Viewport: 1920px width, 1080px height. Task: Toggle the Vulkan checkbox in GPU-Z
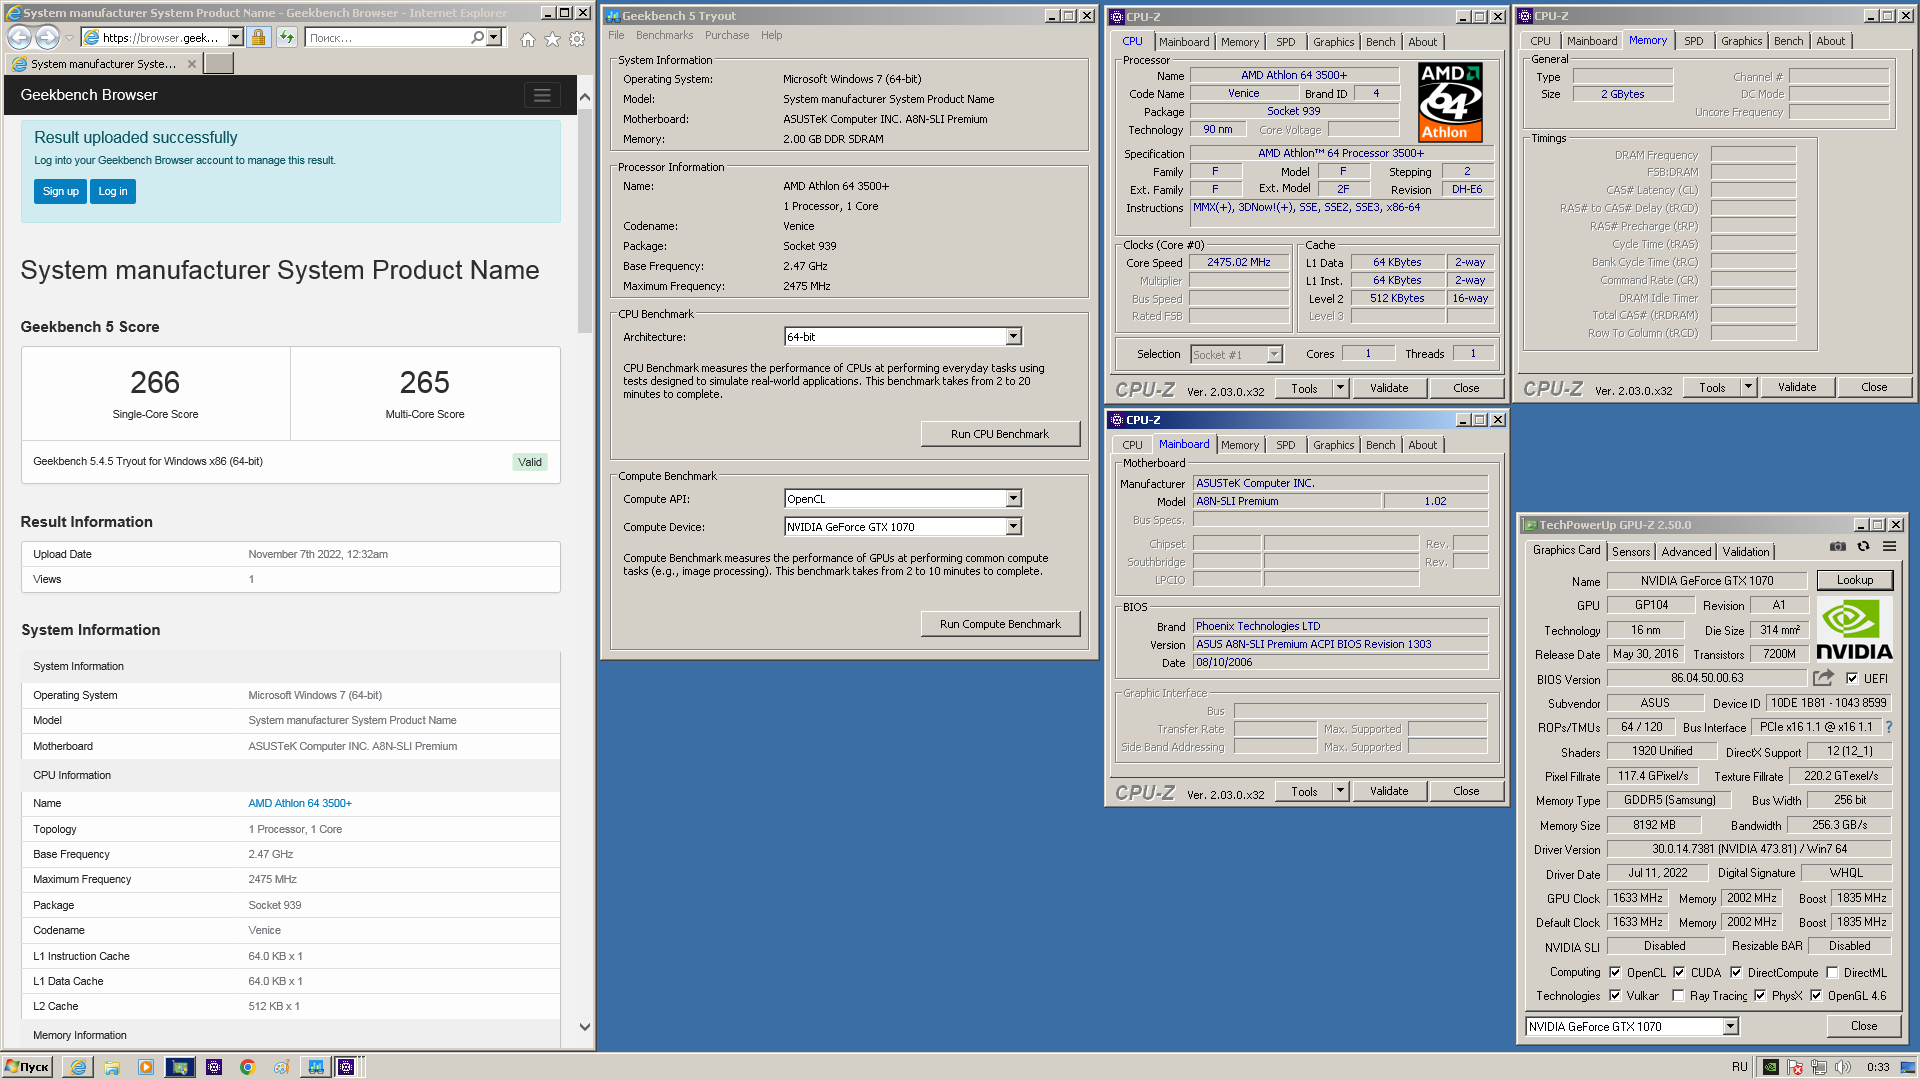[1615, 996]
